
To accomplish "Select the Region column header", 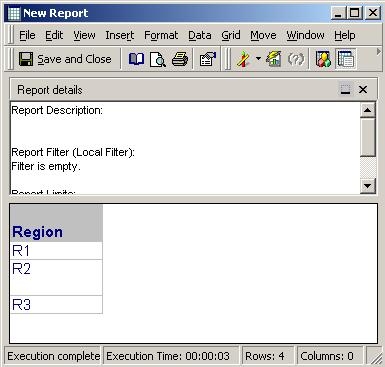I will click(56, 223).
